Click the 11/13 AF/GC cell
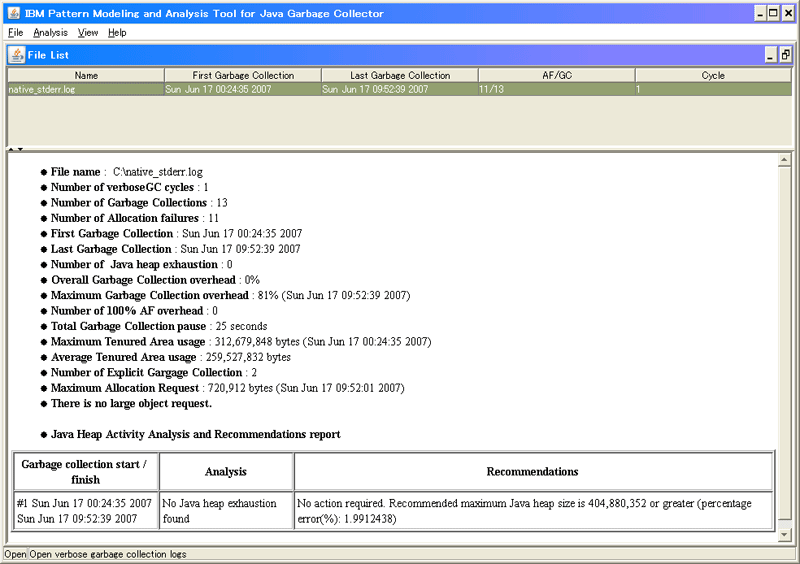The width and height of the screenshot is (800, 564). coord(557,89)
